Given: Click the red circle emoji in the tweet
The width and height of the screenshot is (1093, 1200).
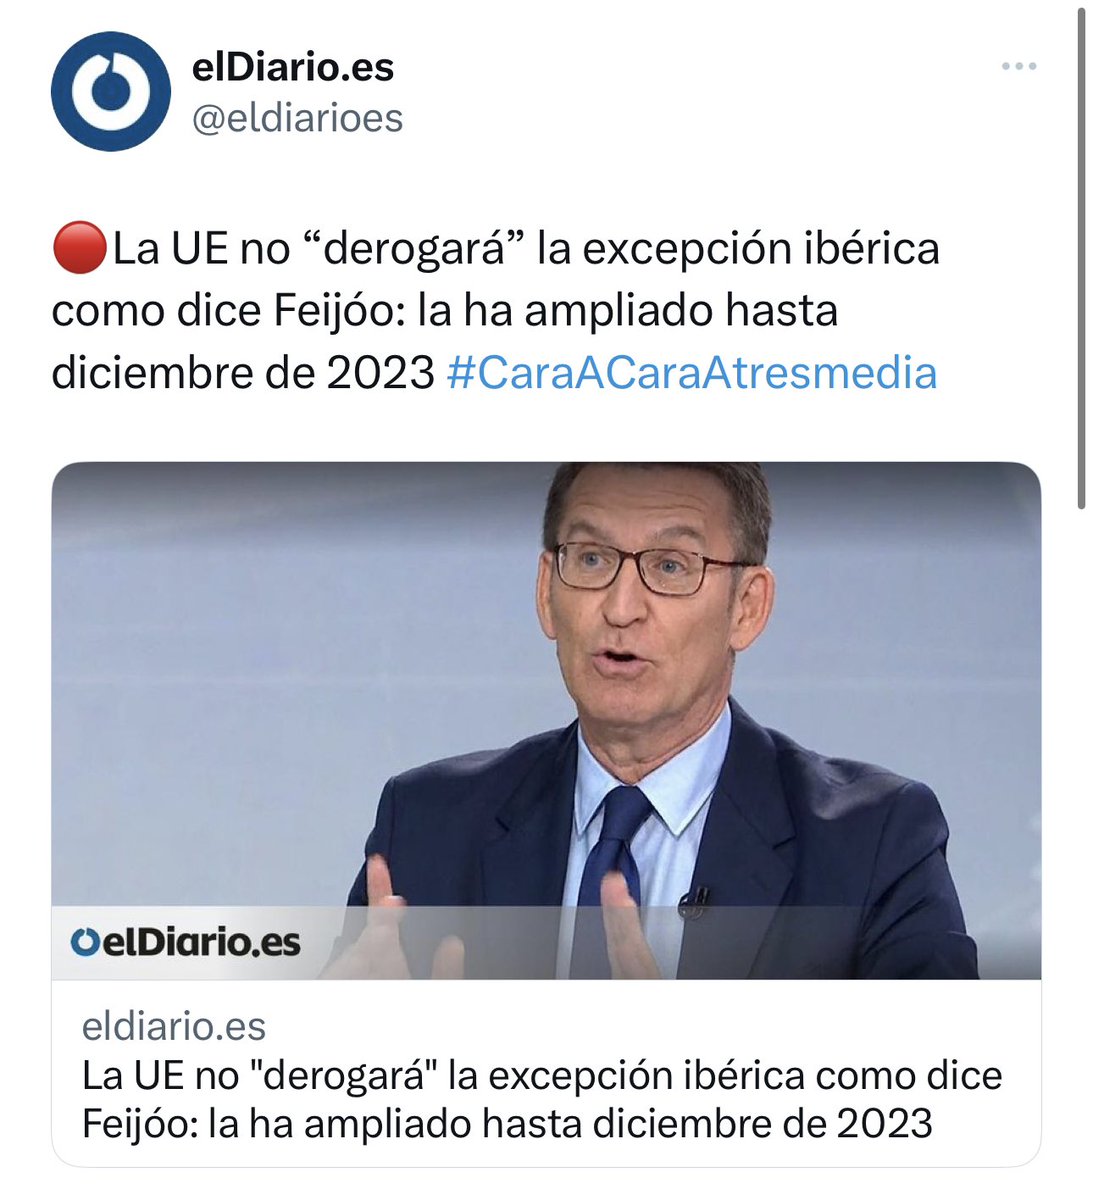Looking at the screenshot, I should pos(79,248).
